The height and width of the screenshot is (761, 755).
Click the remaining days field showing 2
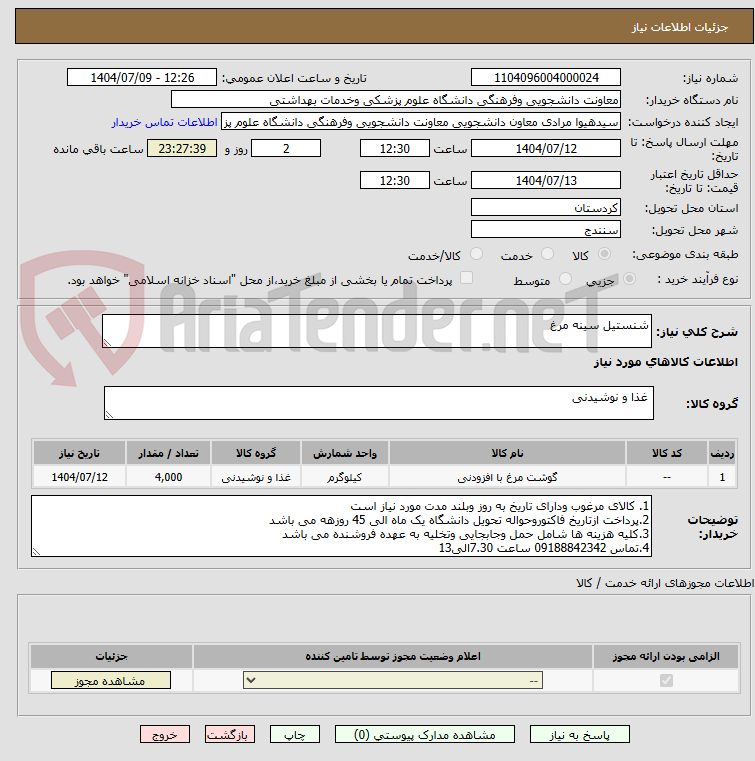pyautogui.click(x=286, y=148)
